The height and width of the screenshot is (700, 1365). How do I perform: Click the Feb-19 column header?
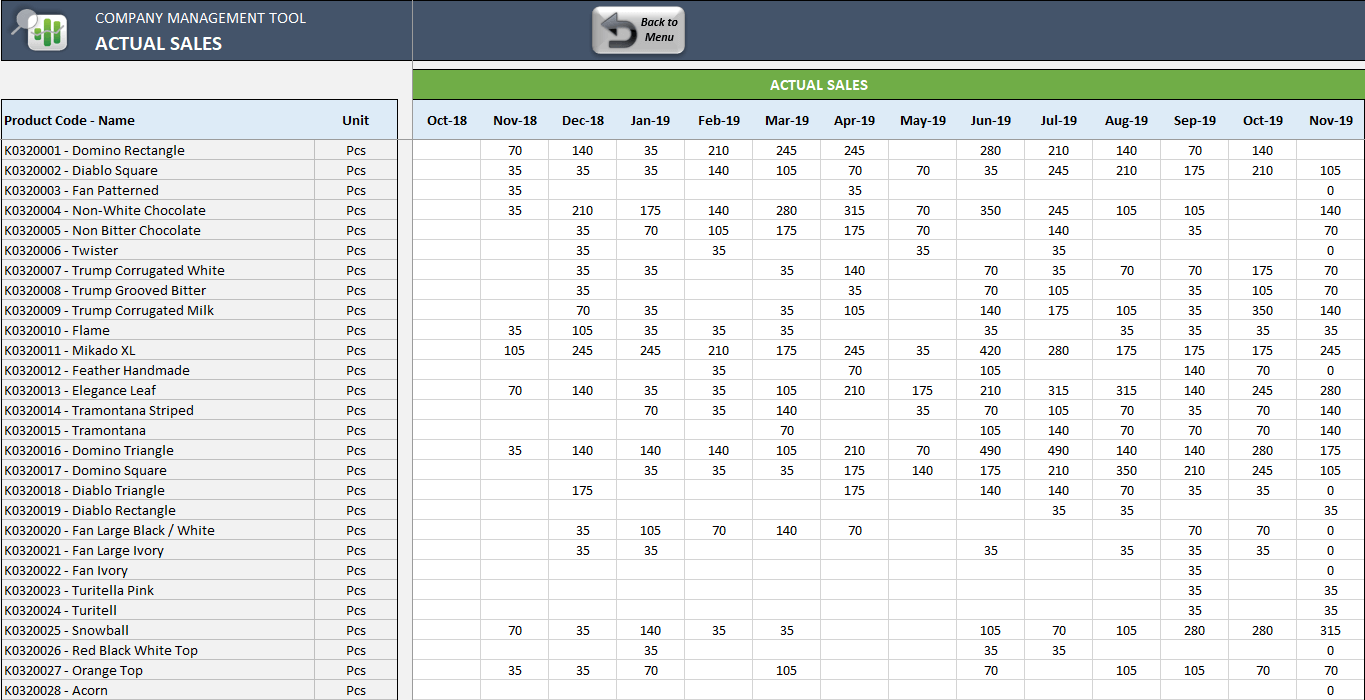click(719, 120)
